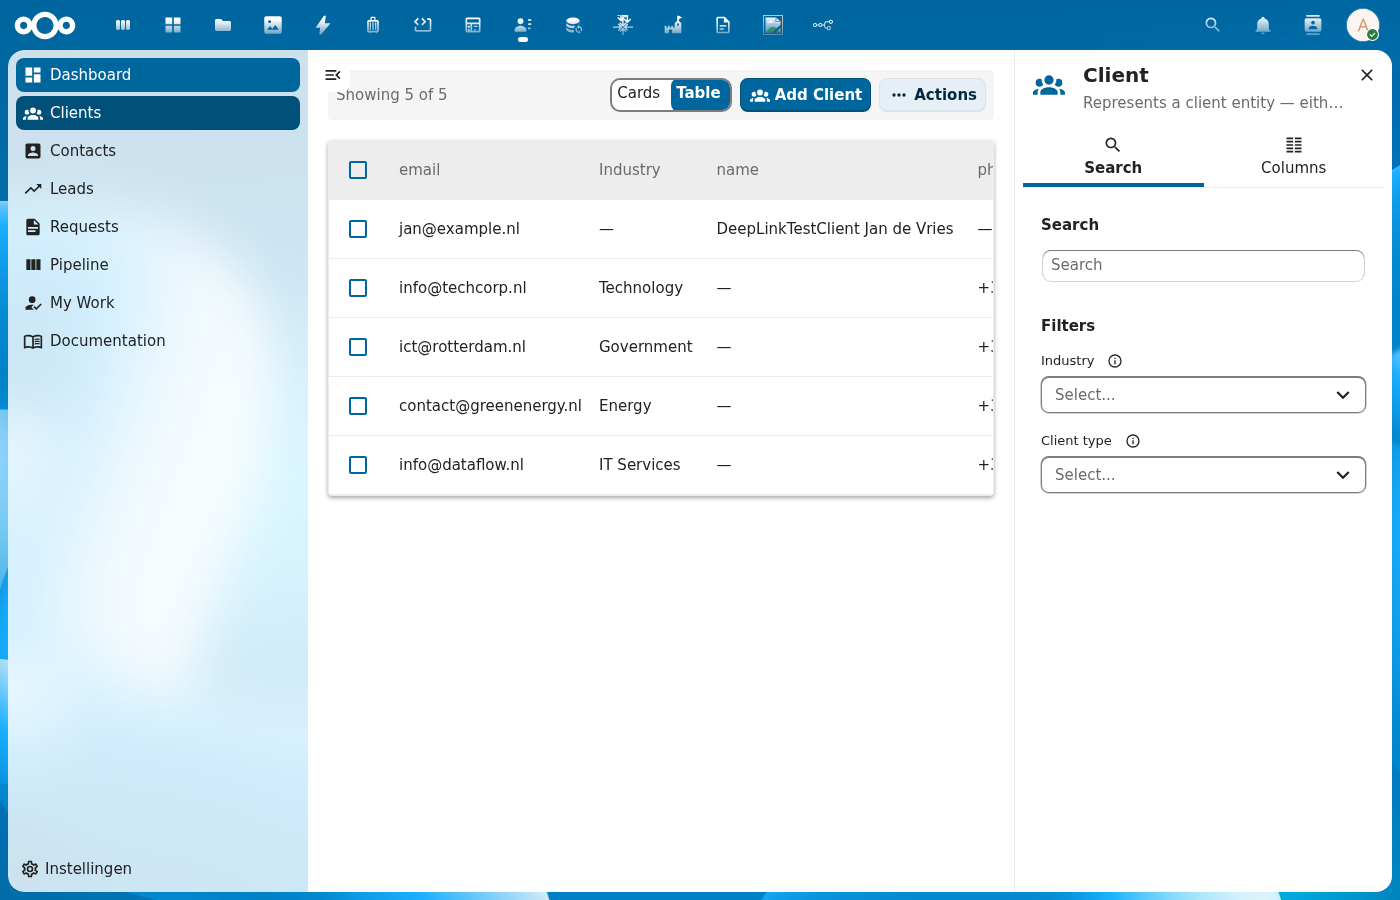Open the workflow nodes app icon
This screenshot has height=900, width=1400.
823,25
